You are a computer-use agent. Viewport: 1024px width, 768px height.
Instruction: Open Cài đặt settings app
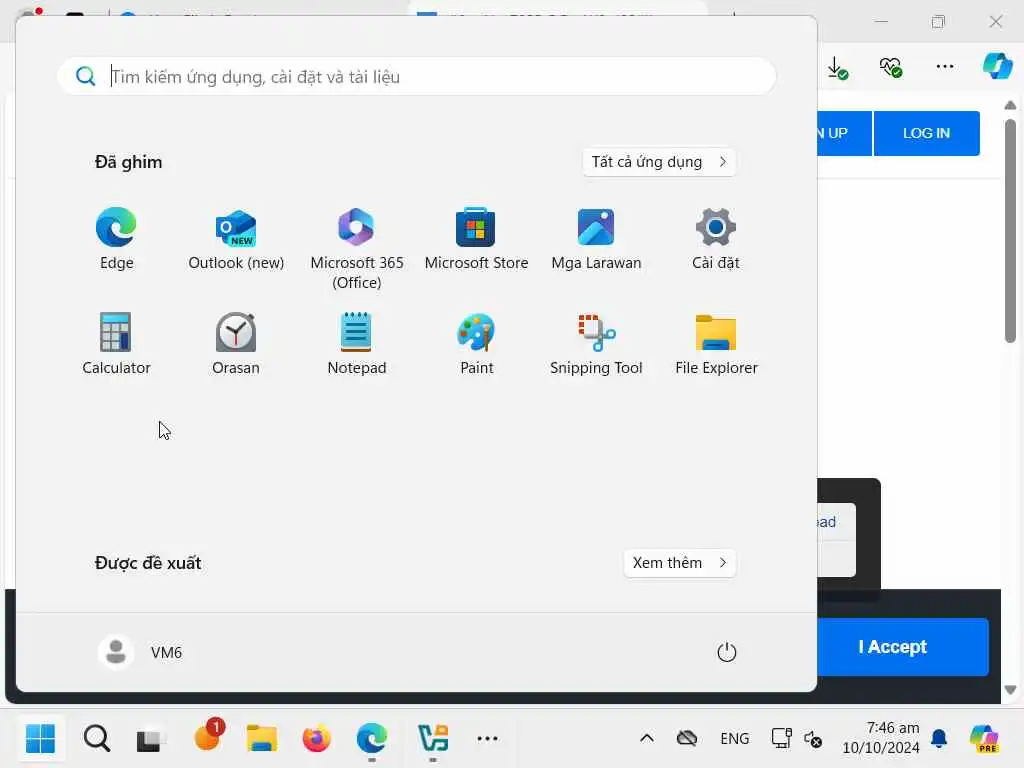pyautogui.click(x=716, y=238)
